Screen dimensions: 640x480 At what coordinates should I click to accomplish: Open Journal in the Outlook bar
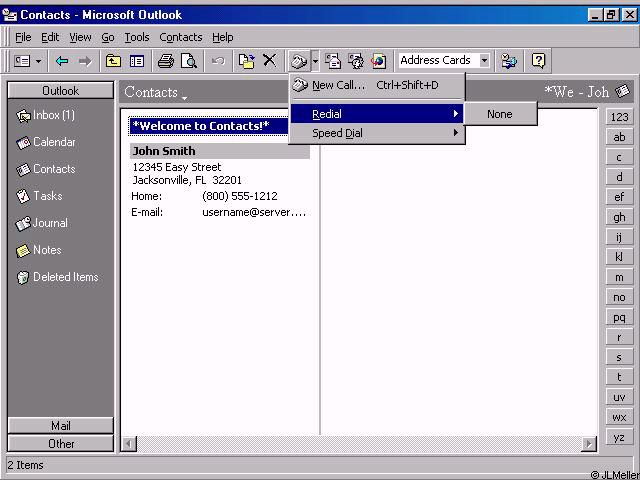point(42,223)
